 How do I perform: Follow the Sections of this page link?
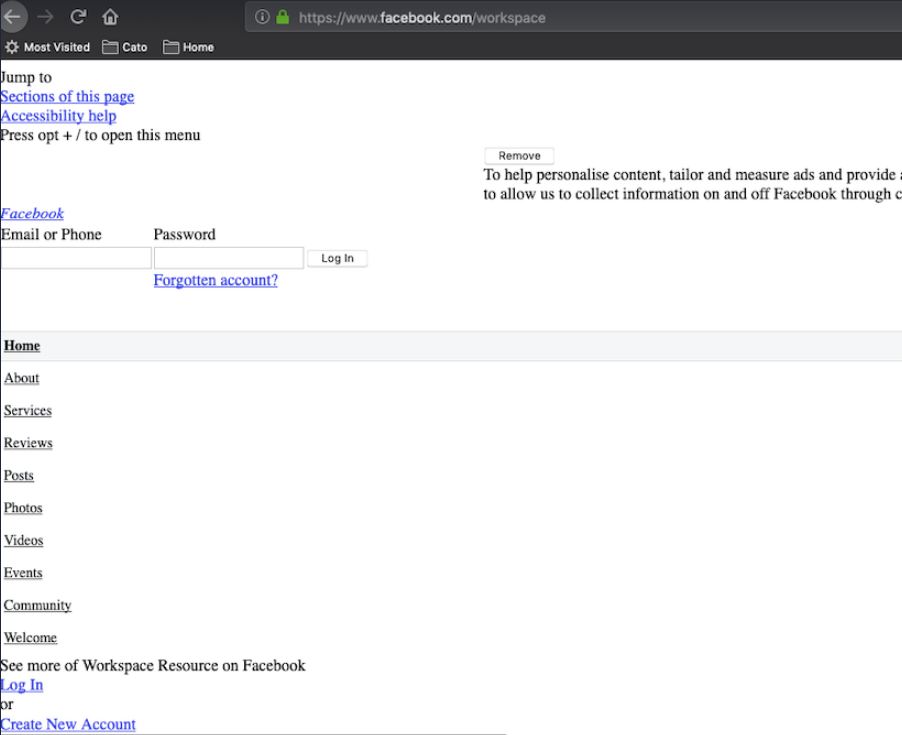pyautogui.click(x=67, y=96)
